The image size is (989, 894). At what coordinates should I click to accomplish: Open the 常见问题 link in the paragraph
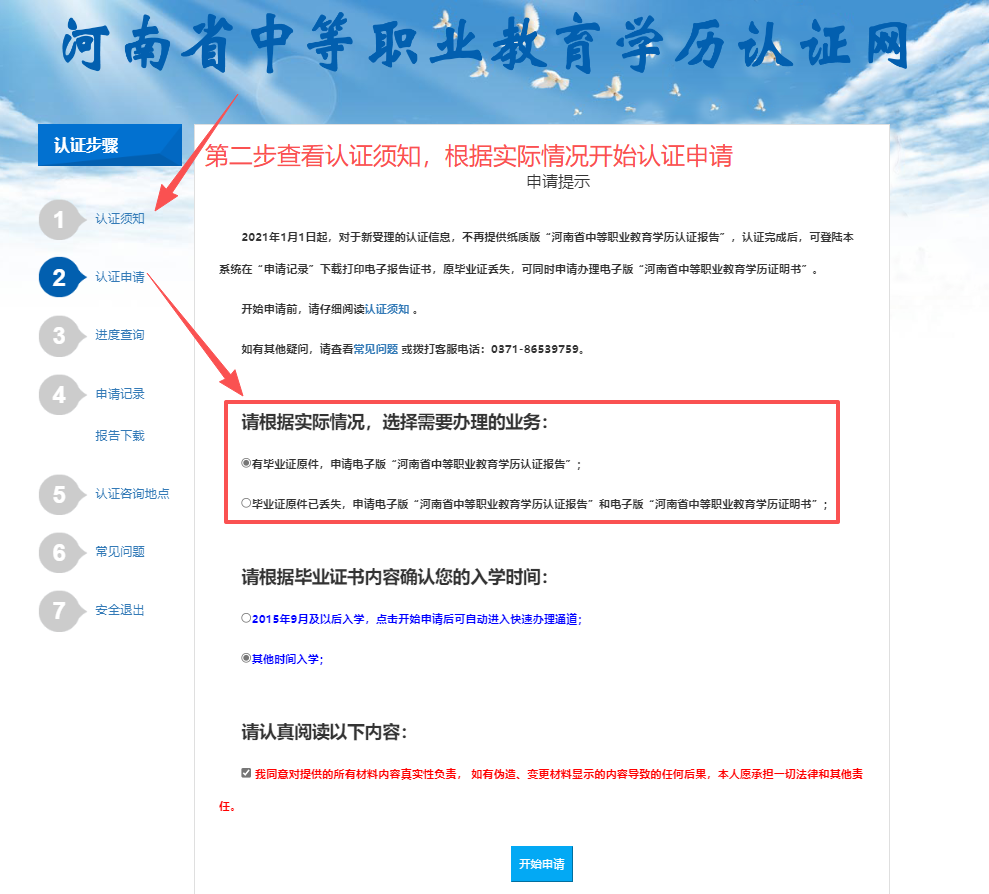[375, 350]
